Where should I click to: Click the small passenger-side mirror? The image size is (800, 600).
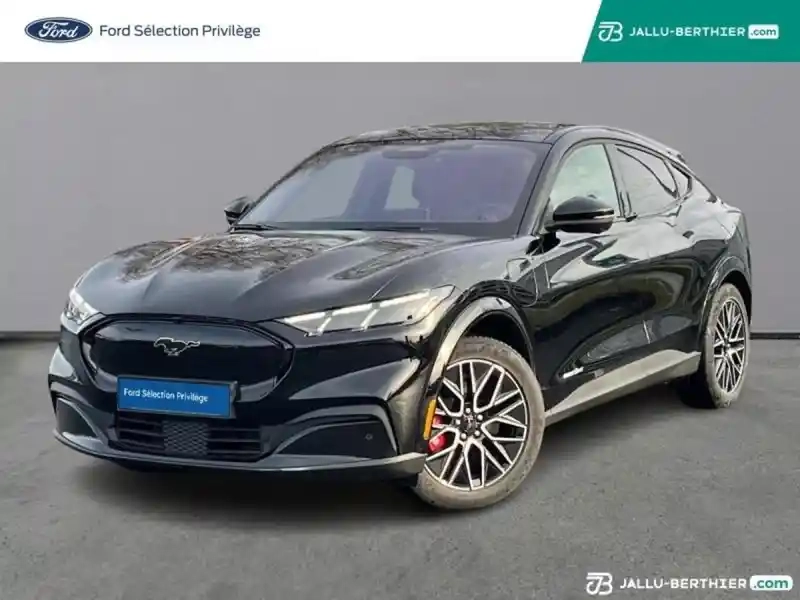click(237, 209)
